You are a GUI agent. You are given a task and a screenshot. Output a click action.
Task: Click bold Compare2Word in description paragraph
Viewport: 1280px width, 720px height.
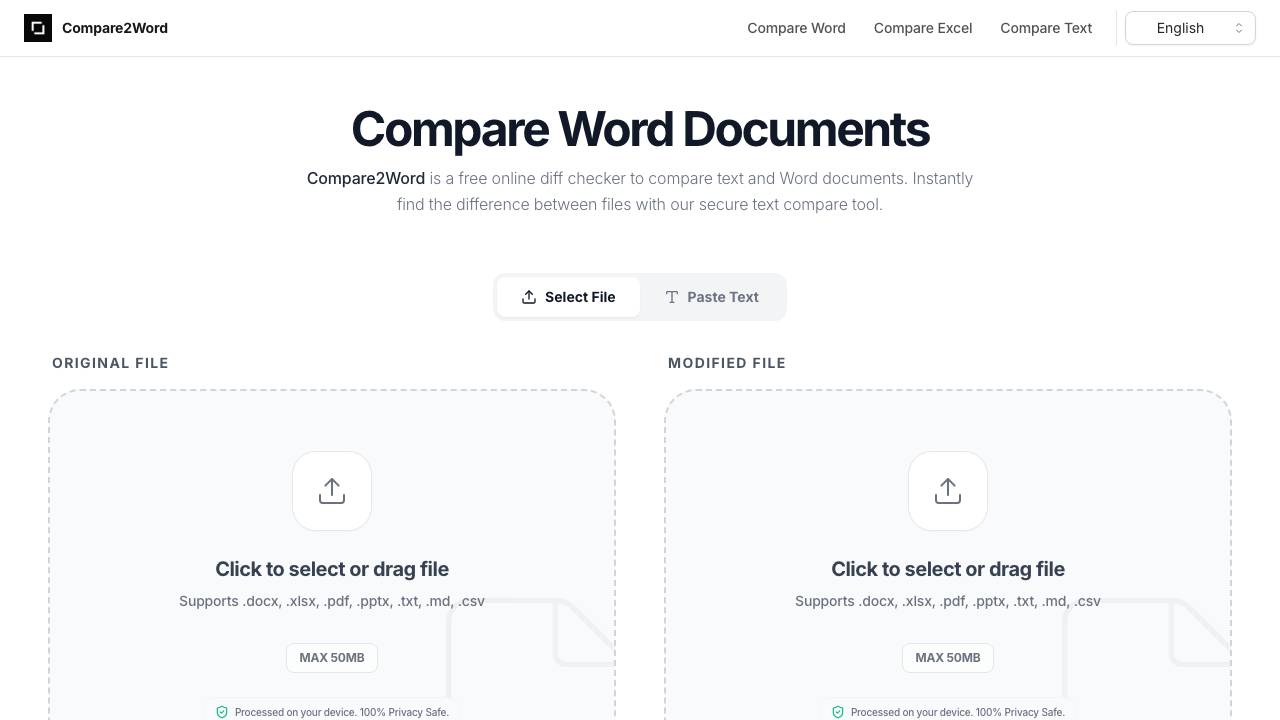pos(366,178)
